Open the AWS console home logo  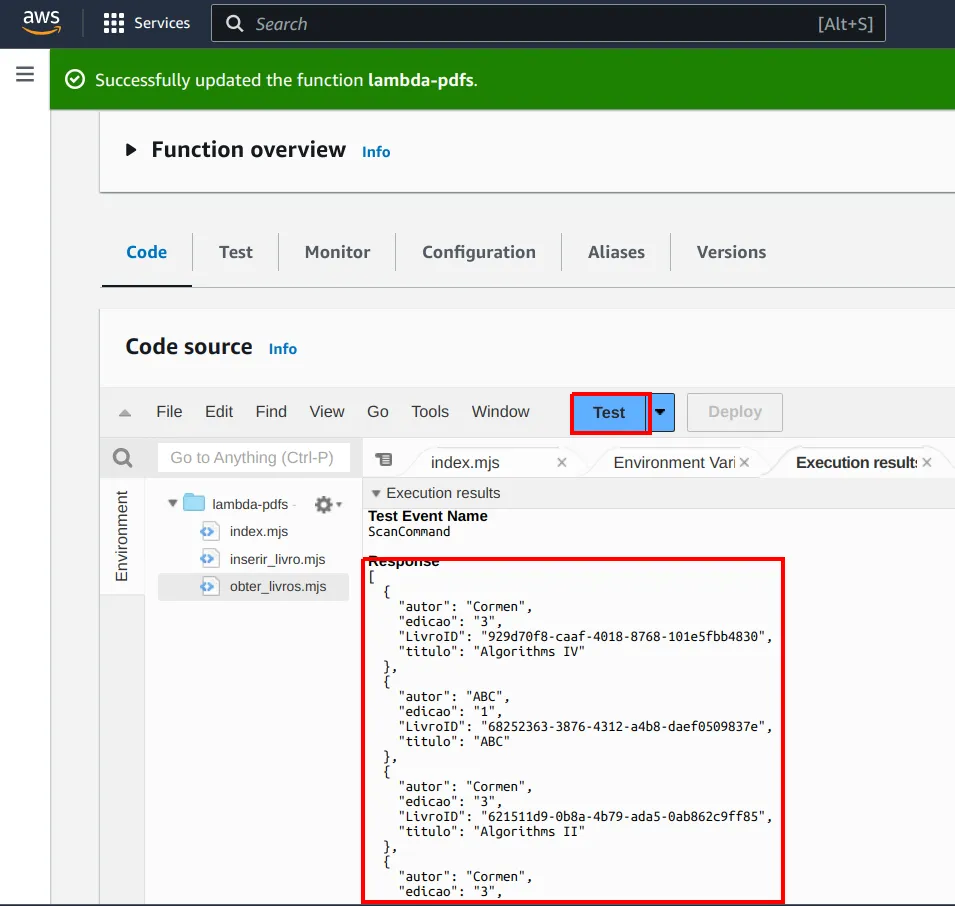click(41, 23)
